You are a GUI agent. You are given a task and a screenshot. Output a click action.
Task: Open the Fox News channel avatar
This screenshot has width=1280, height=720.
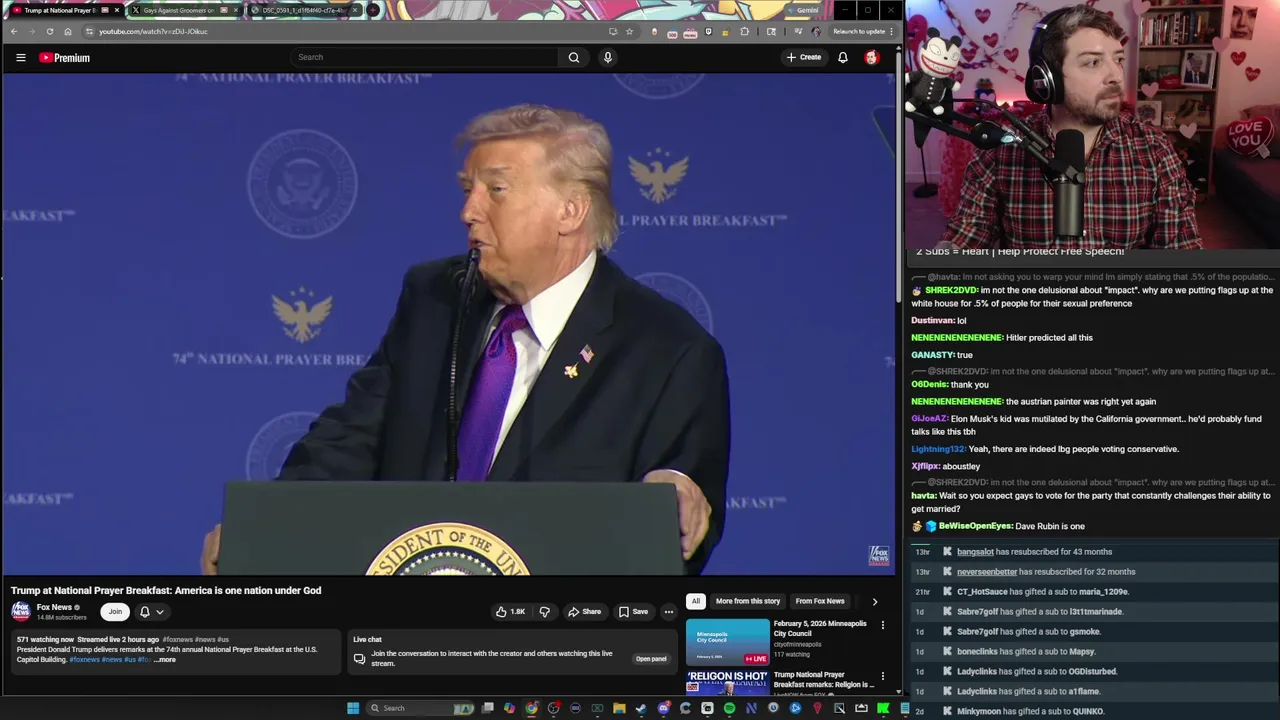click(21, 611)
